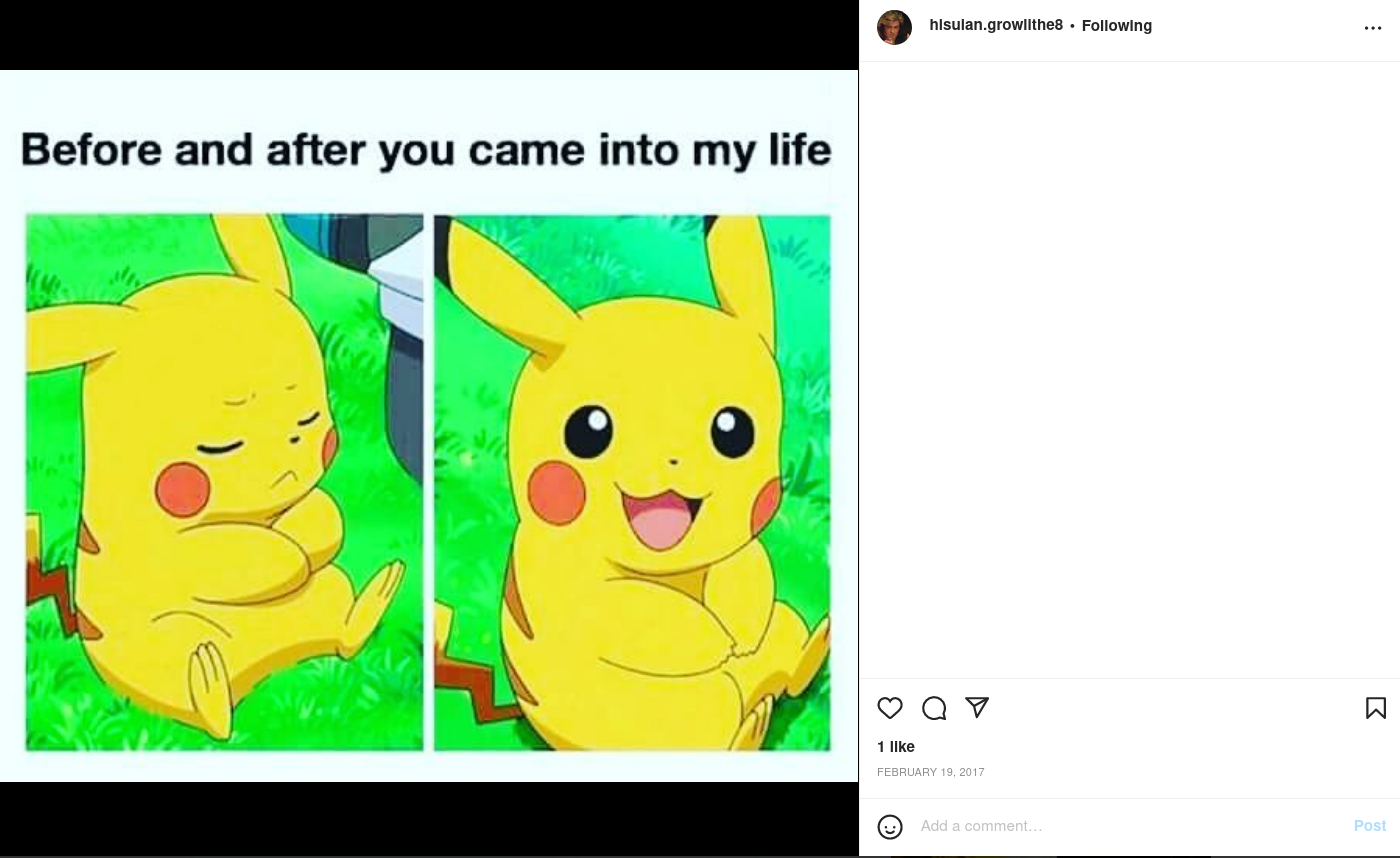Open comments with the speech bubble icon
Screen dimensions: 1400x858
934,708
